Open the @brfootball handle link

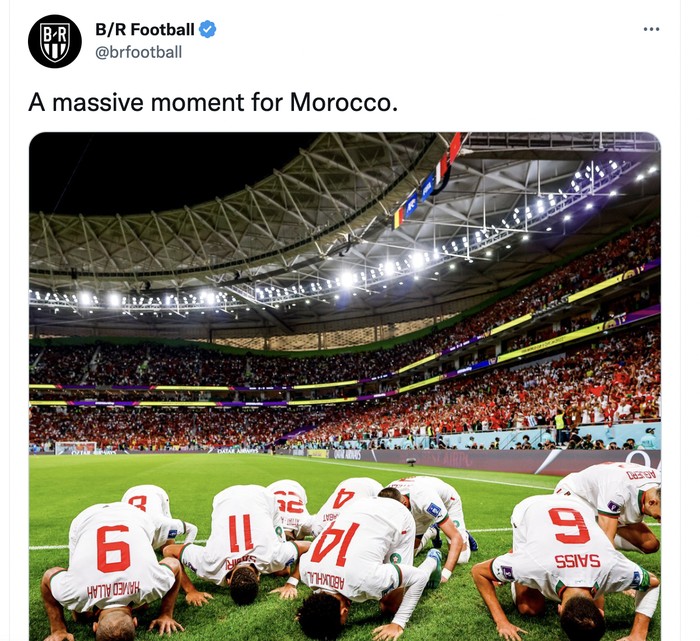click(138, 52)
